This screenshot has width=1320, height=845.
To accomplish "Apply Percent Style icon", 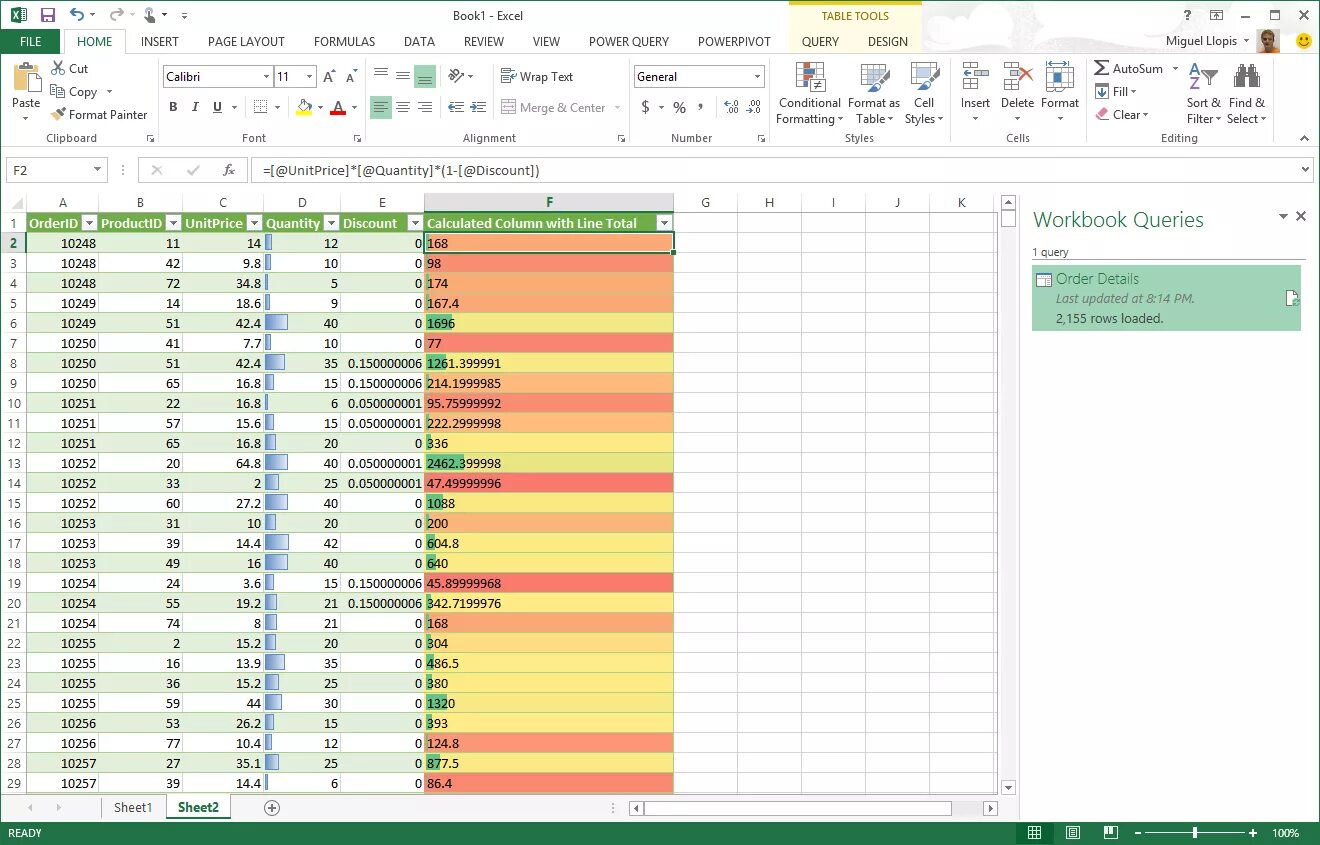I will [x=679, y=107].
